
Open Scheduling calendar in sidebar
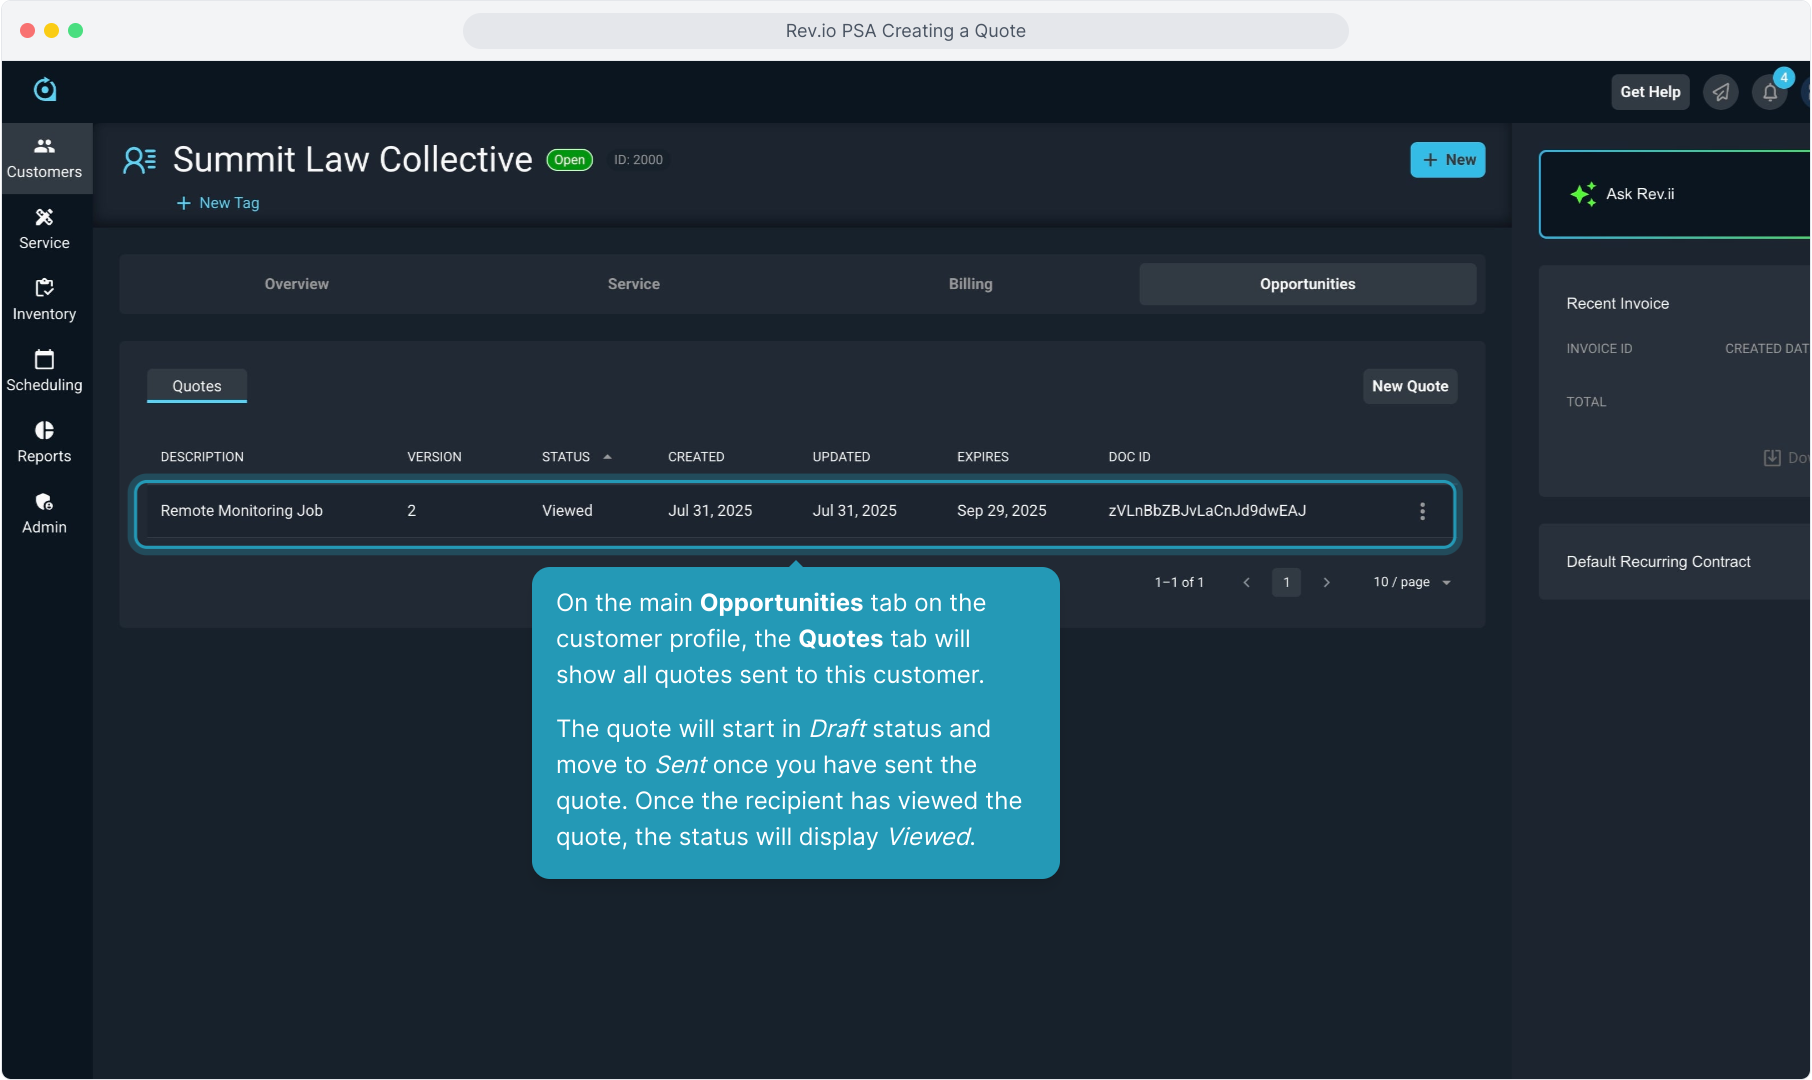(x=45, y=371)
